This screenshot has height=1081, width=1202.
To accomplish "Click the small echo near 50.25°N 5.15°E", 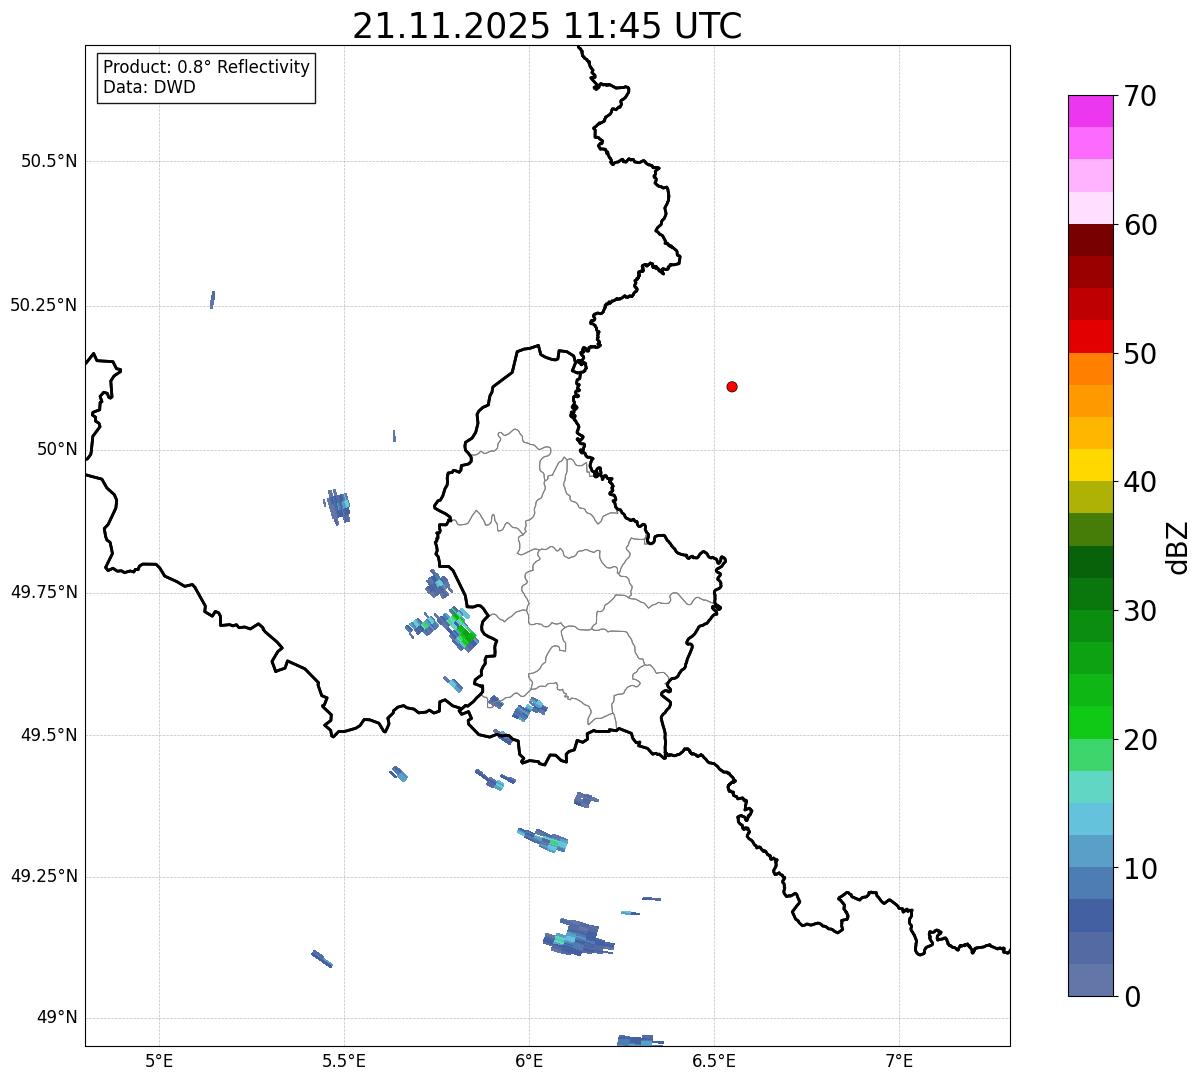I will coord(212,300).
